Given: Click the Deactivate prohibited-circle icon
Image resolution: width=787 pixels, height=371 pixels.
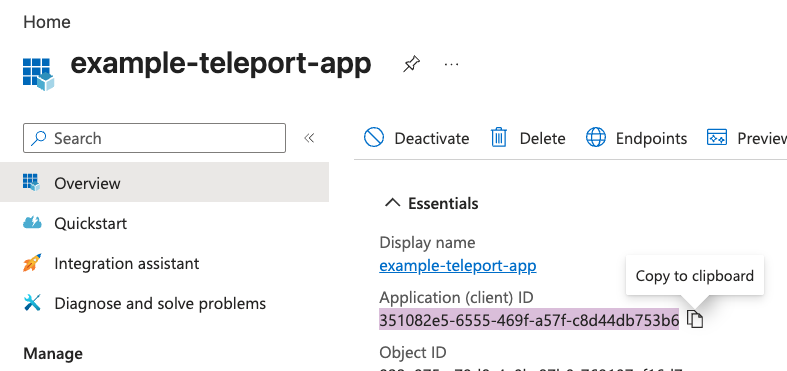Looking at the screenshot, I should [x=374, y=137].
